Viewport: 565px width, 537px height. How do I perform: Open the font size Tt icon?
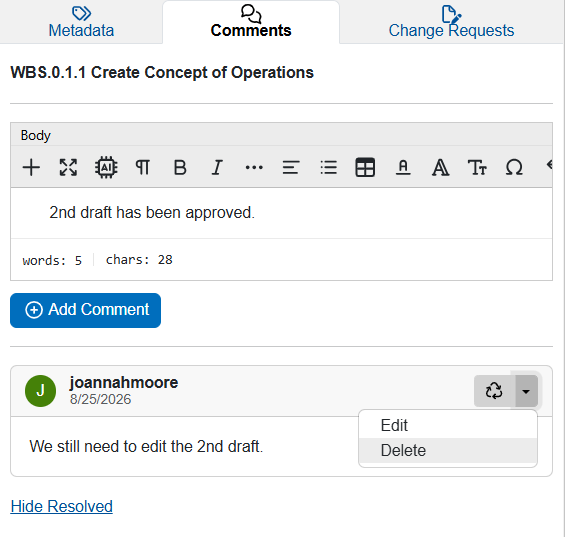[477, 168]
